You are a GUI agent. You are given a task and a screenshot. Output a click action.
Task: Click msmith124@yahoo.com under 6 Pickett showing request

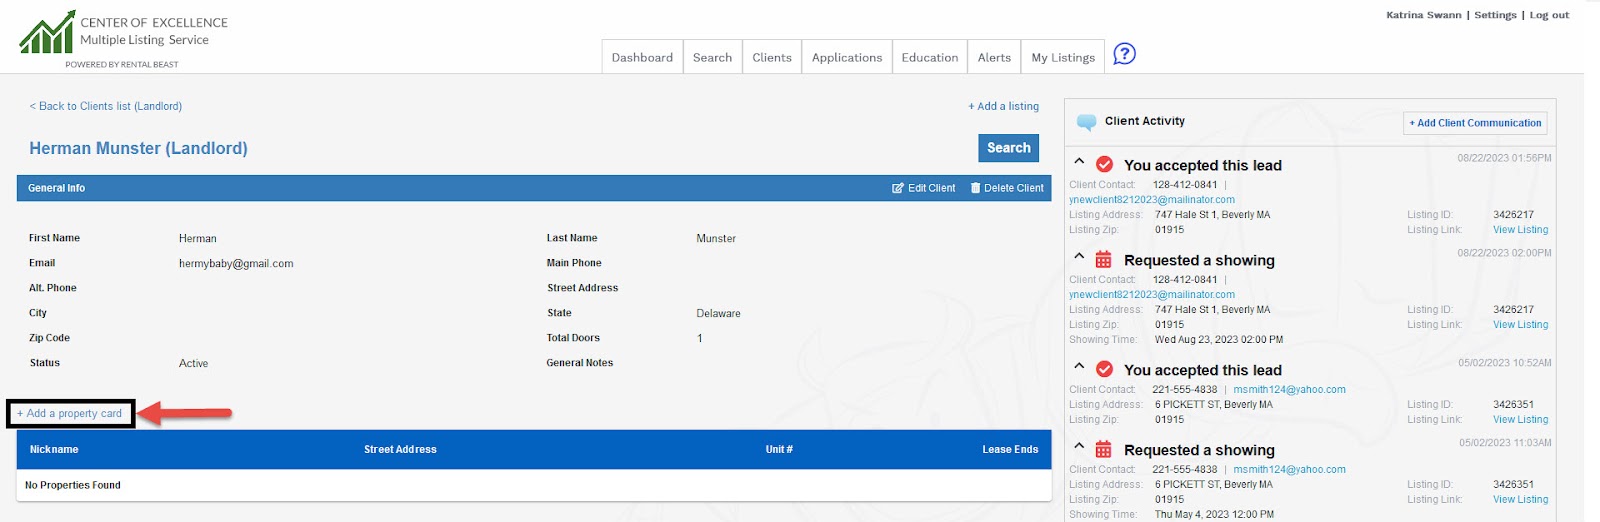[1289, 470]
